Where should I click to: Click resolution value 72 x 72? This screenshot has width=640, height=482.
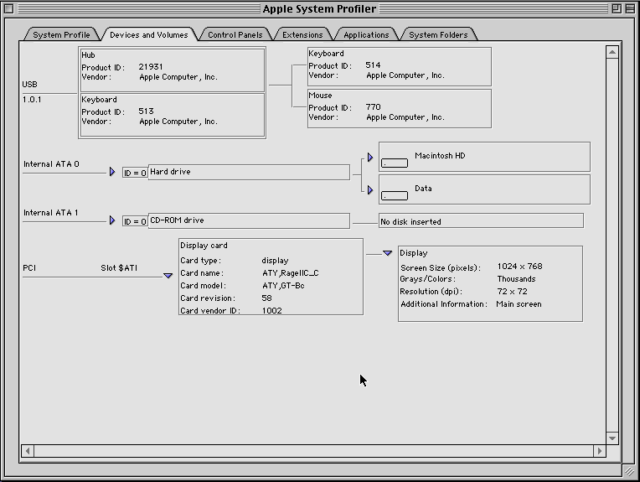[512, 291]
